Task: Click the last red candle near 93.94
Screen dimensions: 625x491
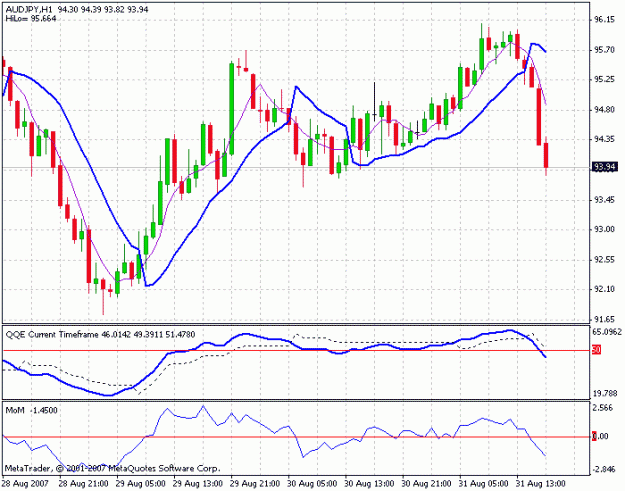Action: (x=546, y=155)
